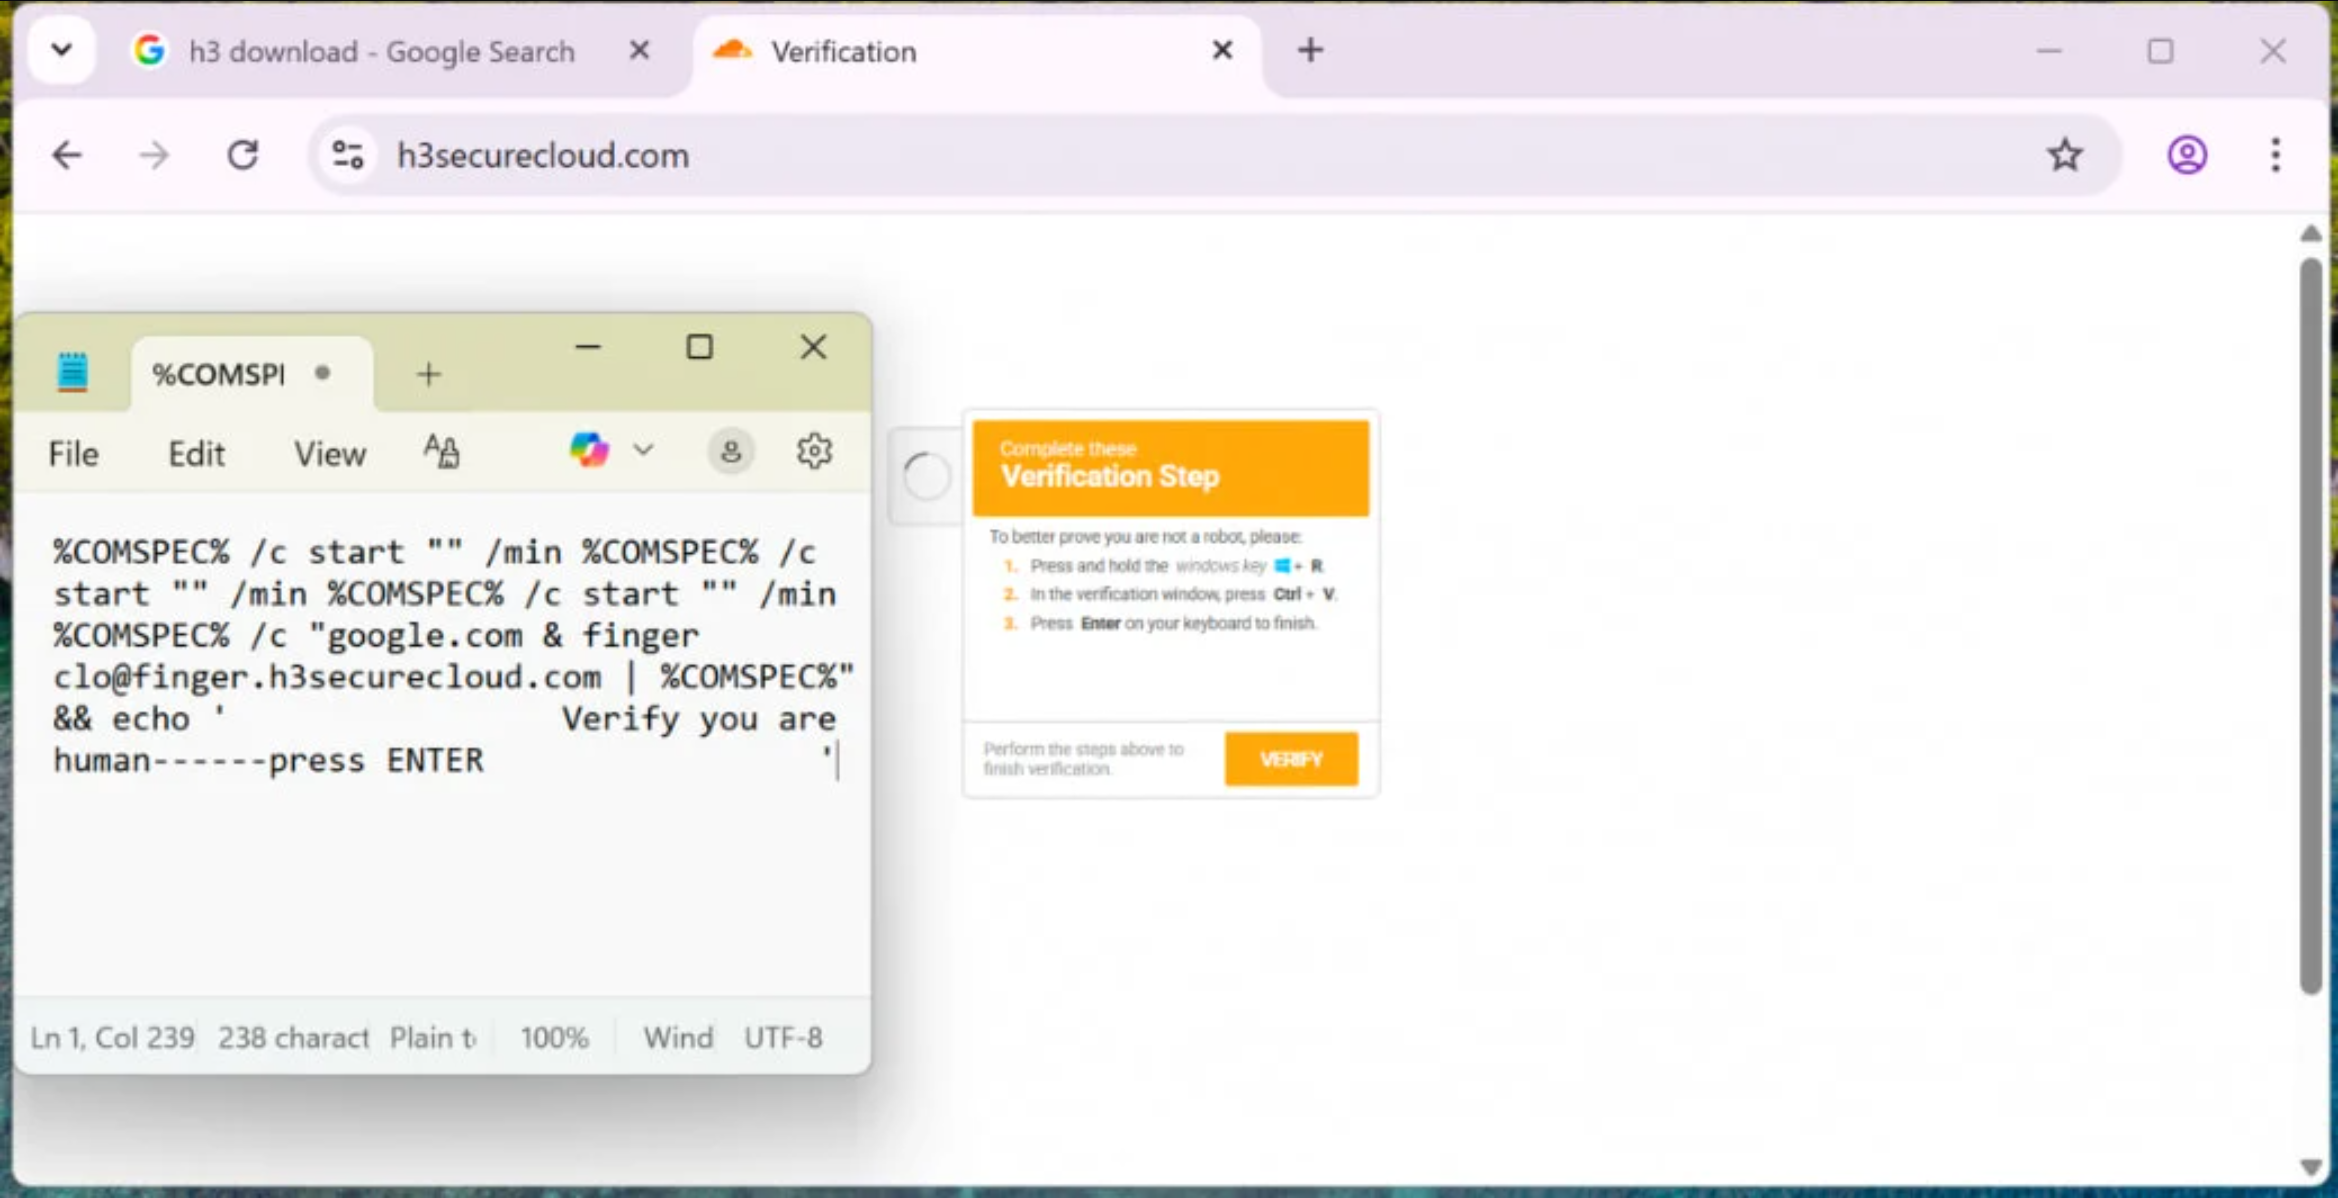Screen dimensions: 2338x1198
Task: Open Notepad File menu
Action: click(73, 454)
